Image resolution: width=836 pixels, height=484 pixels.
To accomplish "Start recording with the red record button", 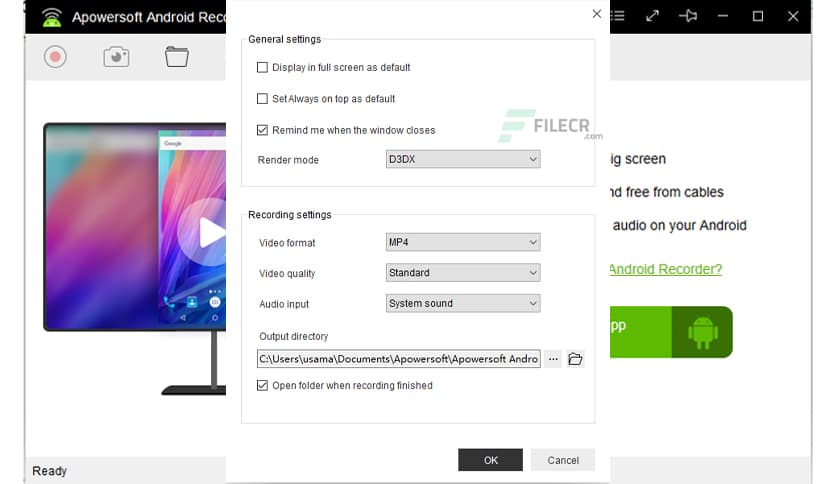I will tap(55, 57).
